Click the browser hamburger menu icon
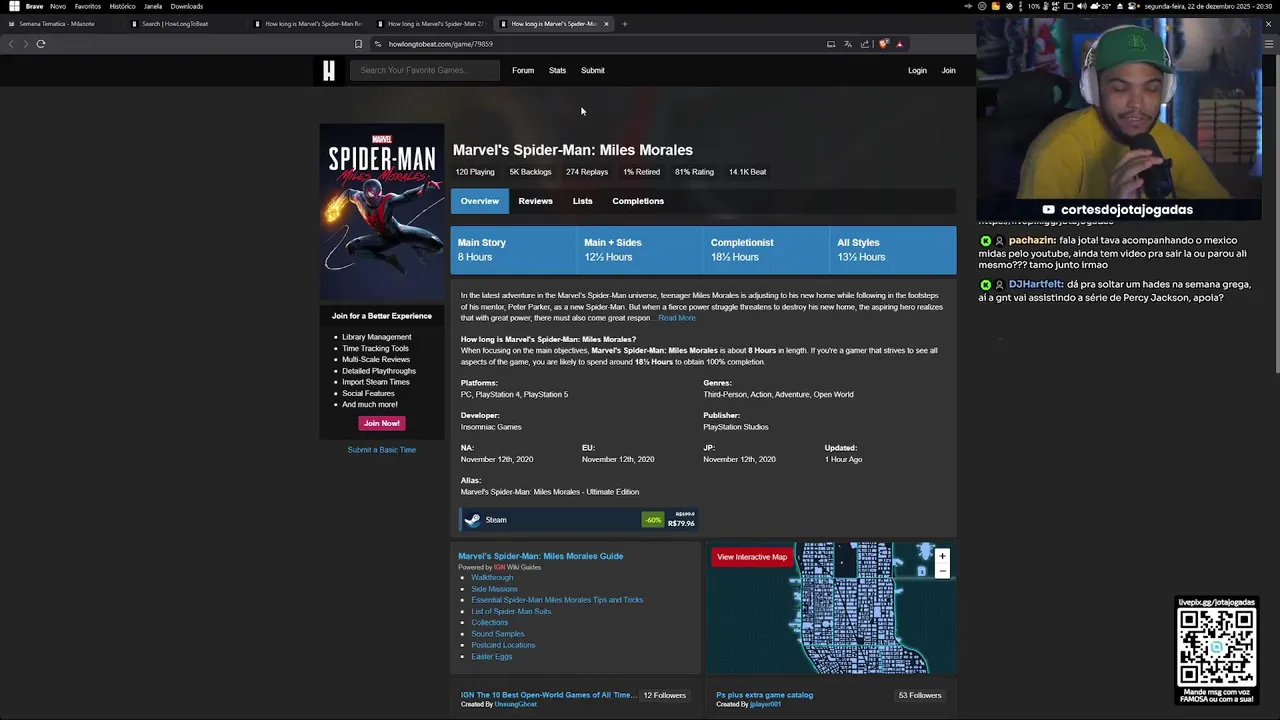The height and width of the screenshot is (720, 1280). [x=1269, y=44]
